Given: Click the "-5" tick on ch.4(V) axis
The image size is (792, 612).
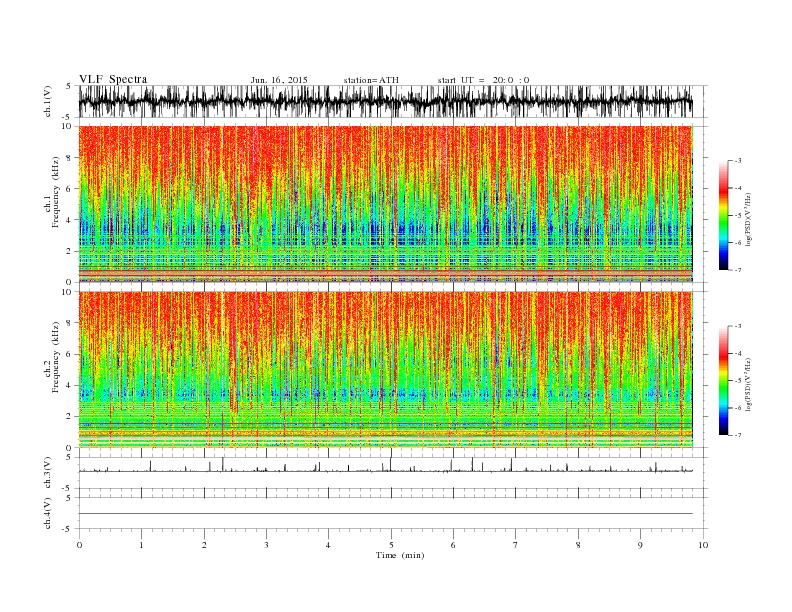Looking at the screenshot, I should (68, 529).
